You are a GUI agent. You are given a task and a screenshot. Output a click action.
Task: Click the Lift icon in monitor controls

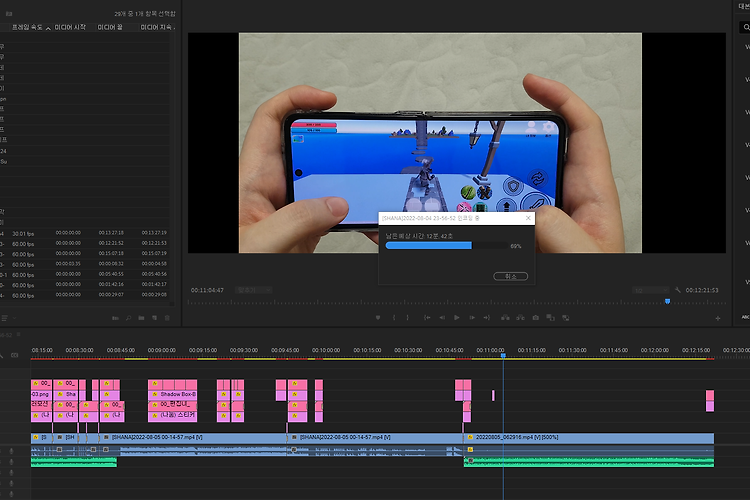505,318
